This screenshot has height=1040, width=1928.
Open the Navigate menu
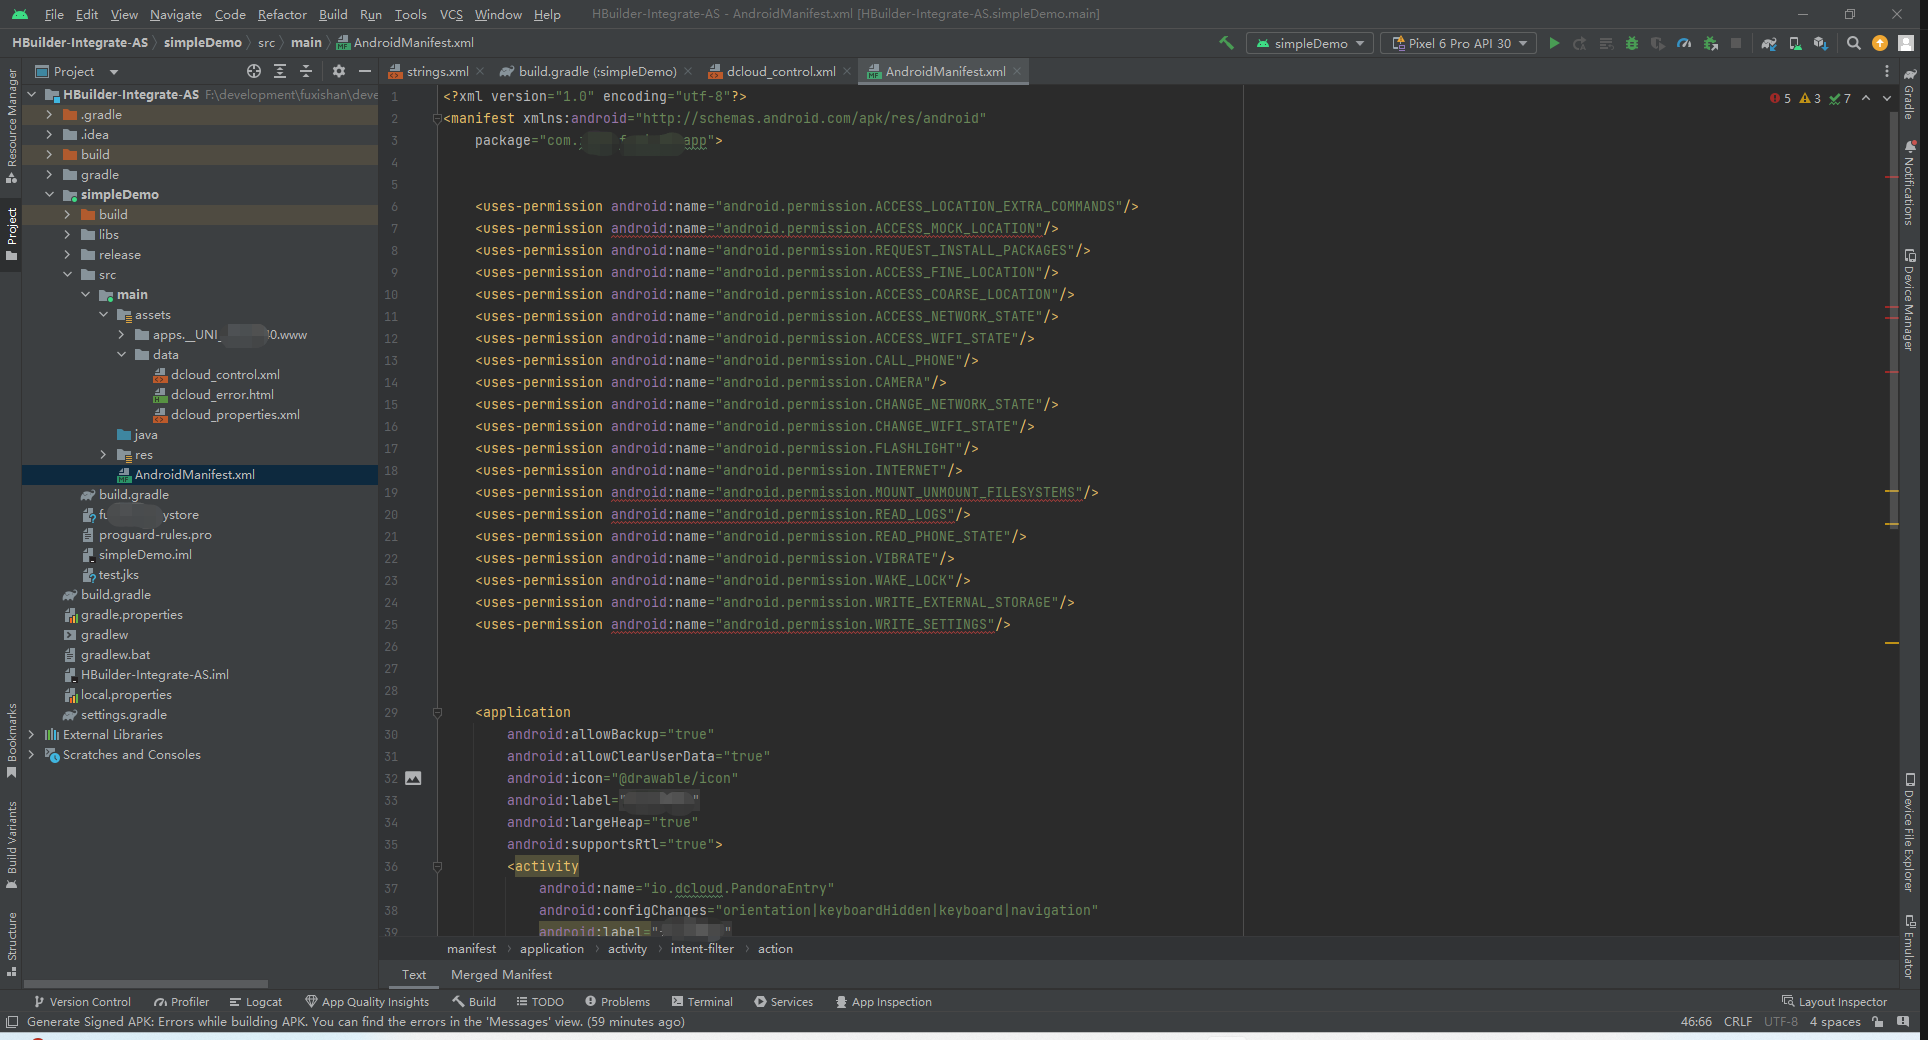176,14
